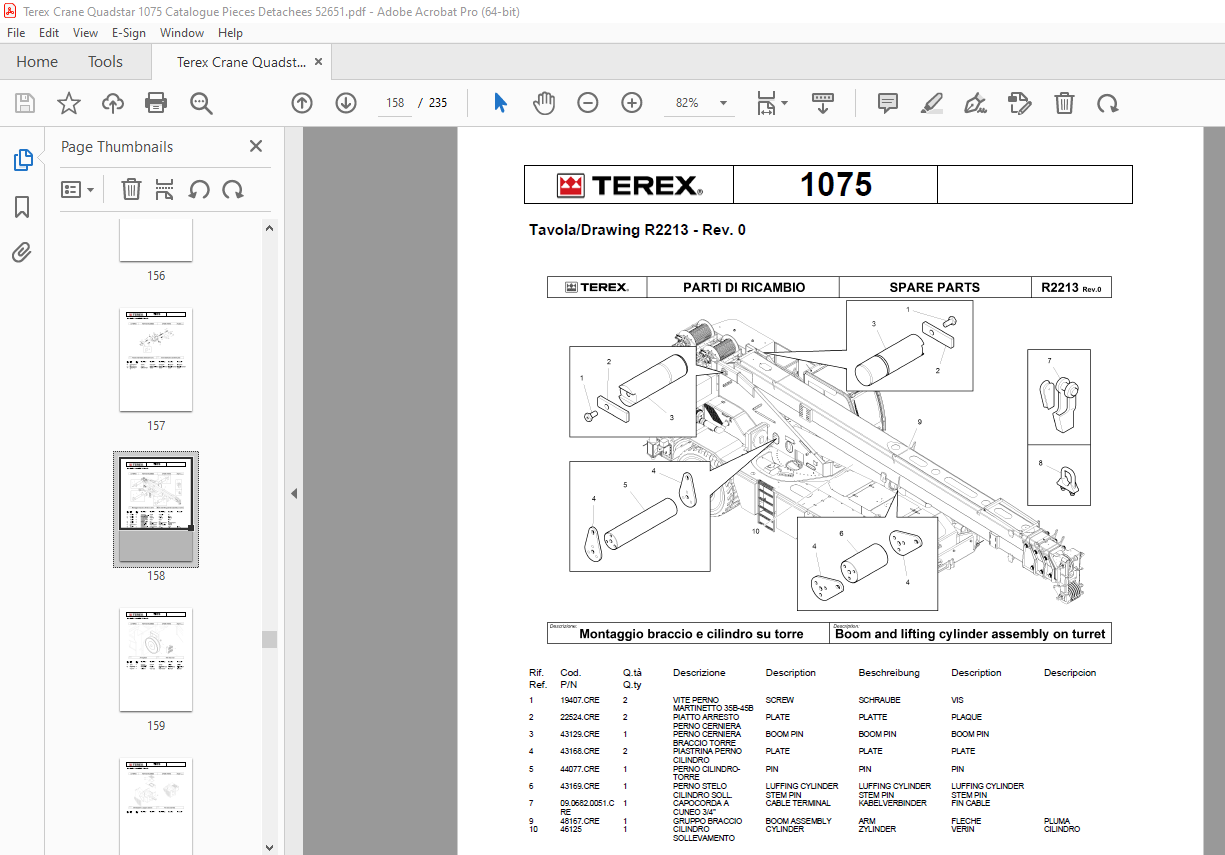
Task: Select page 158 thumbnail
Action: (x=156, y=509)
